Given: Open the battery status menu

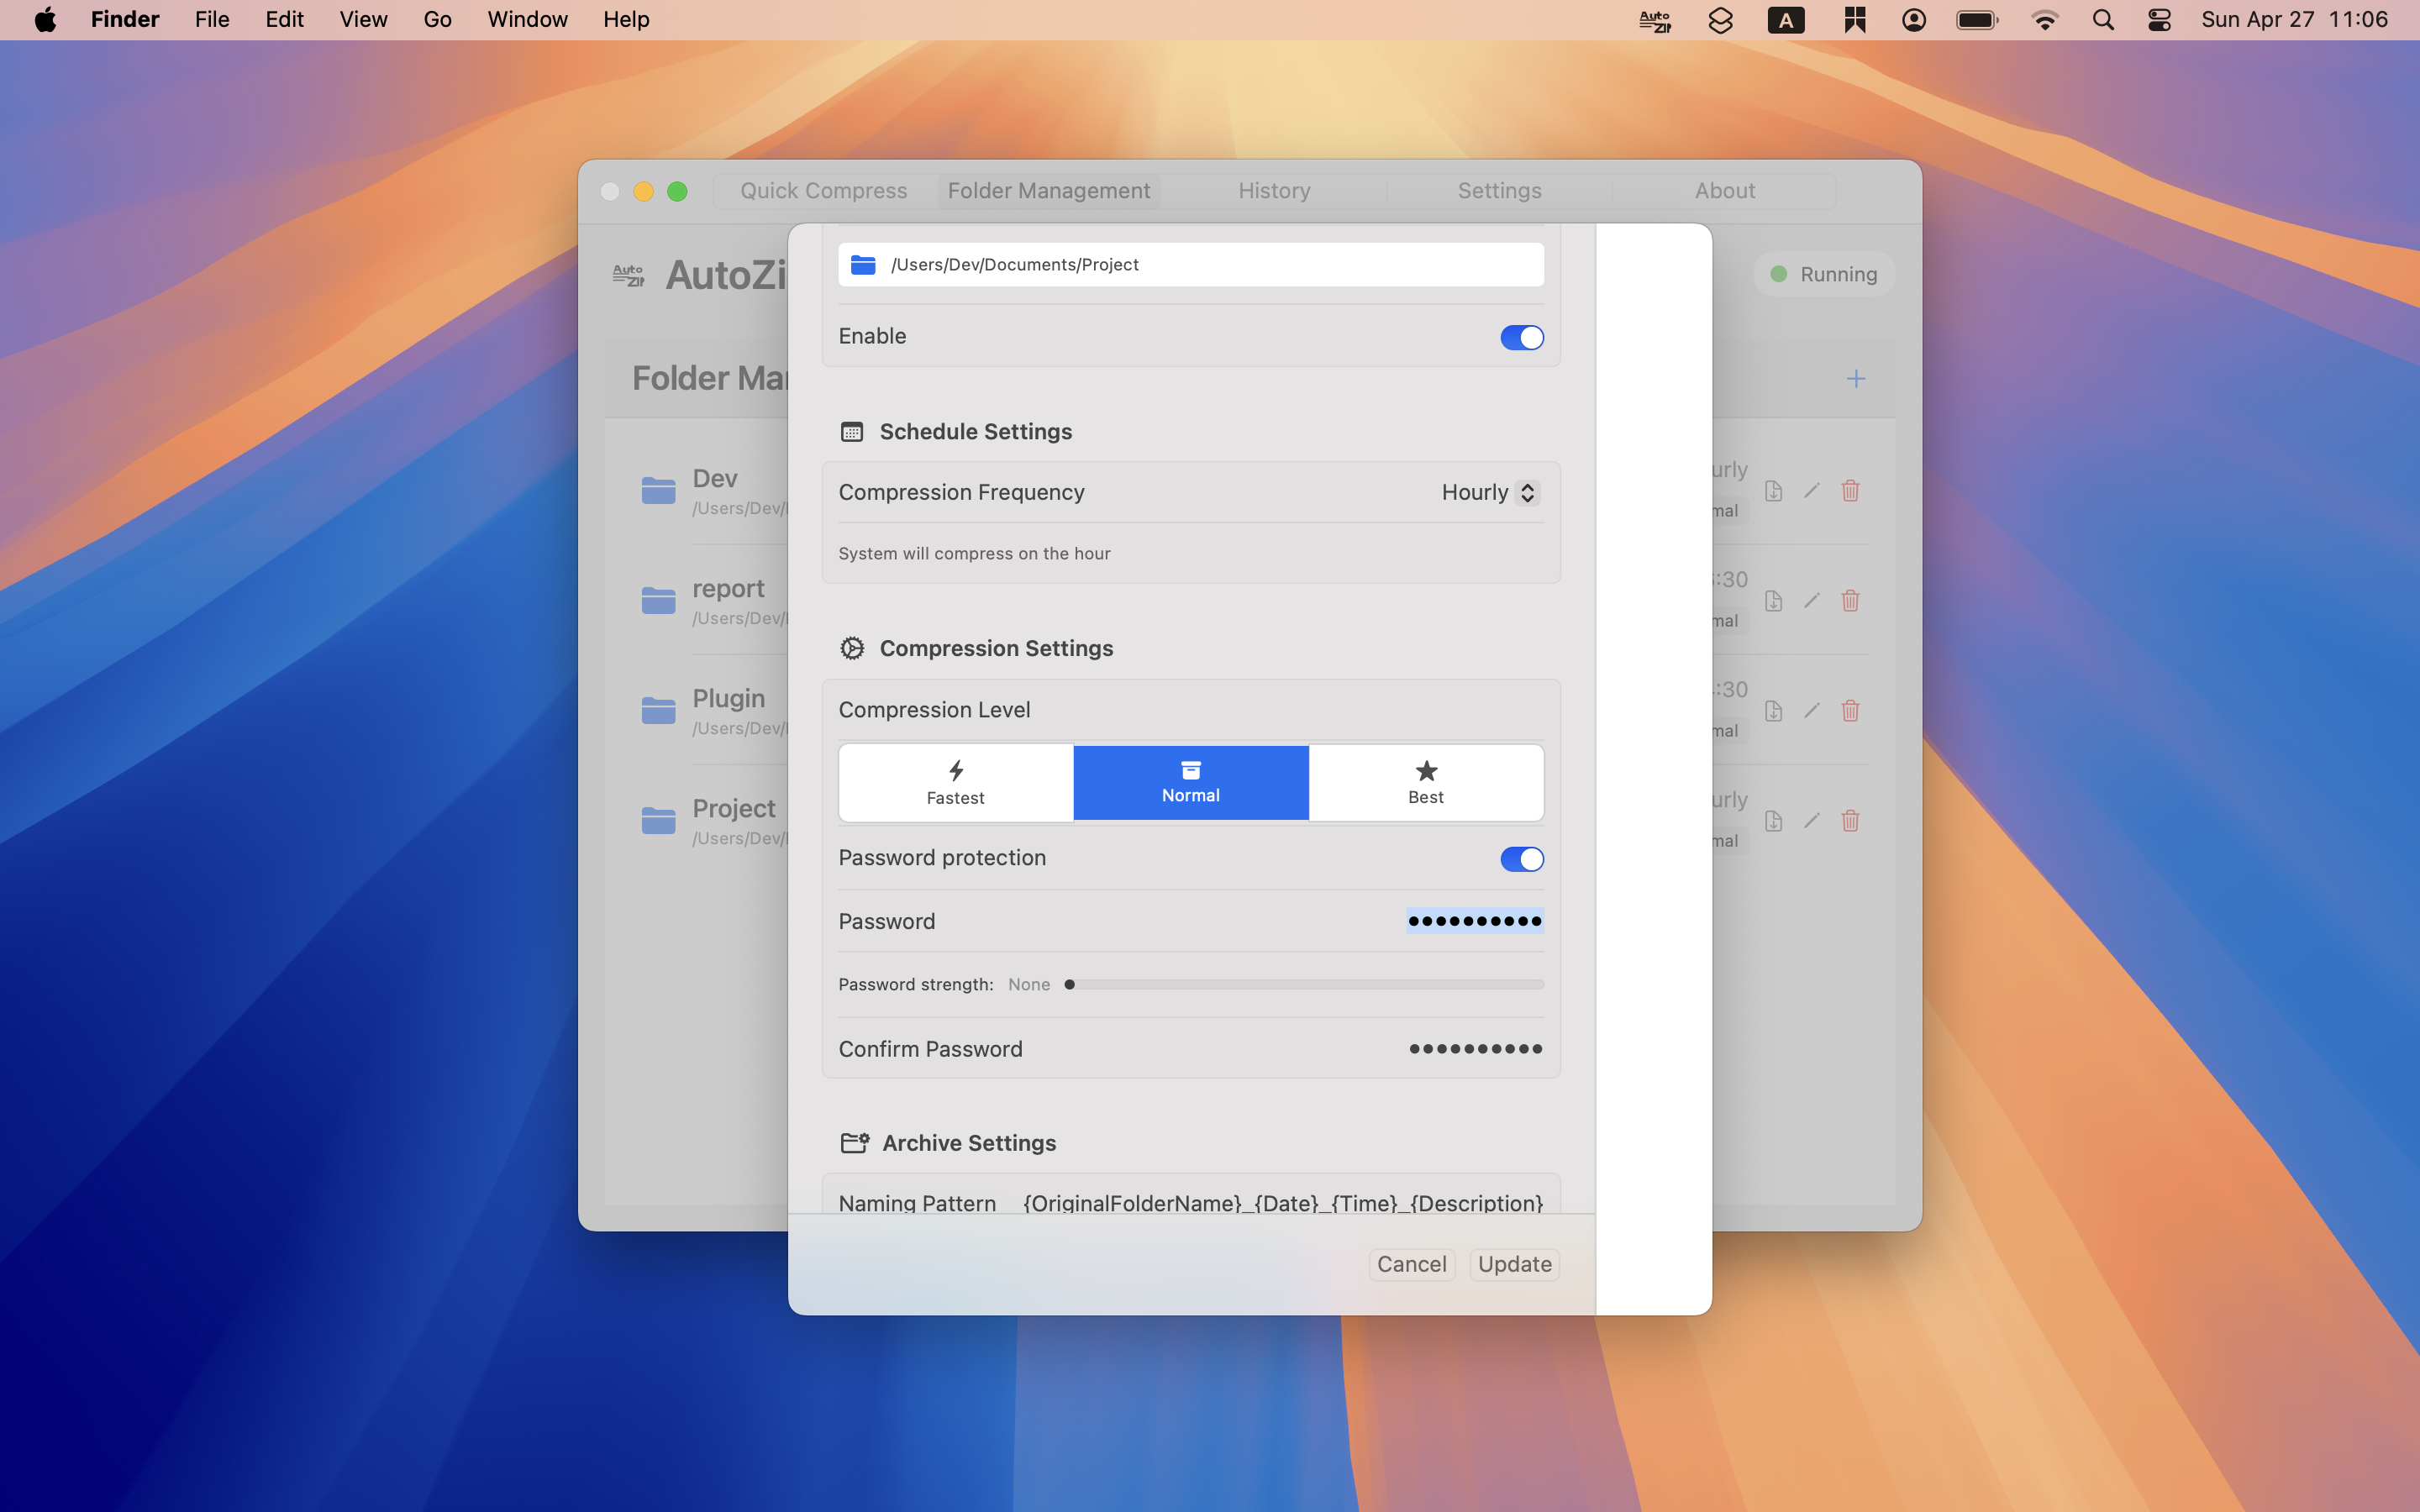Looking at the screenshot, I should pyautogui.click(x=1977, y=20).
